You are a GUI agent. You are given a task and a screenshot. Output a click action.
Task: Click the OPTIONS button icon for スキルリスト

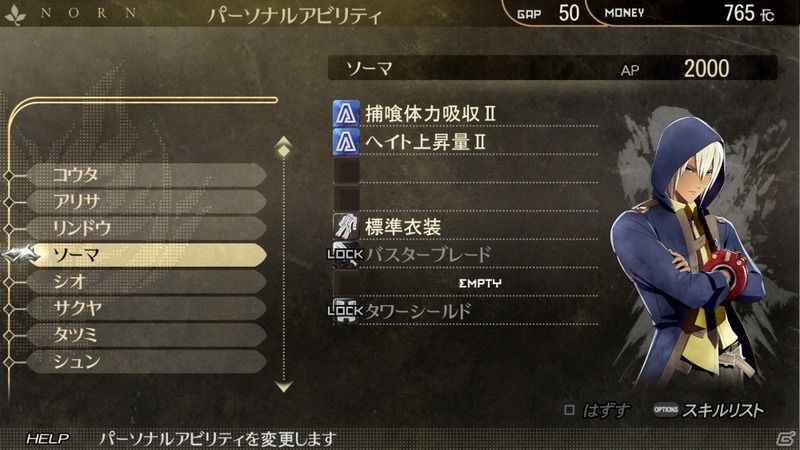pyautogui.click(x=666, y=410)
